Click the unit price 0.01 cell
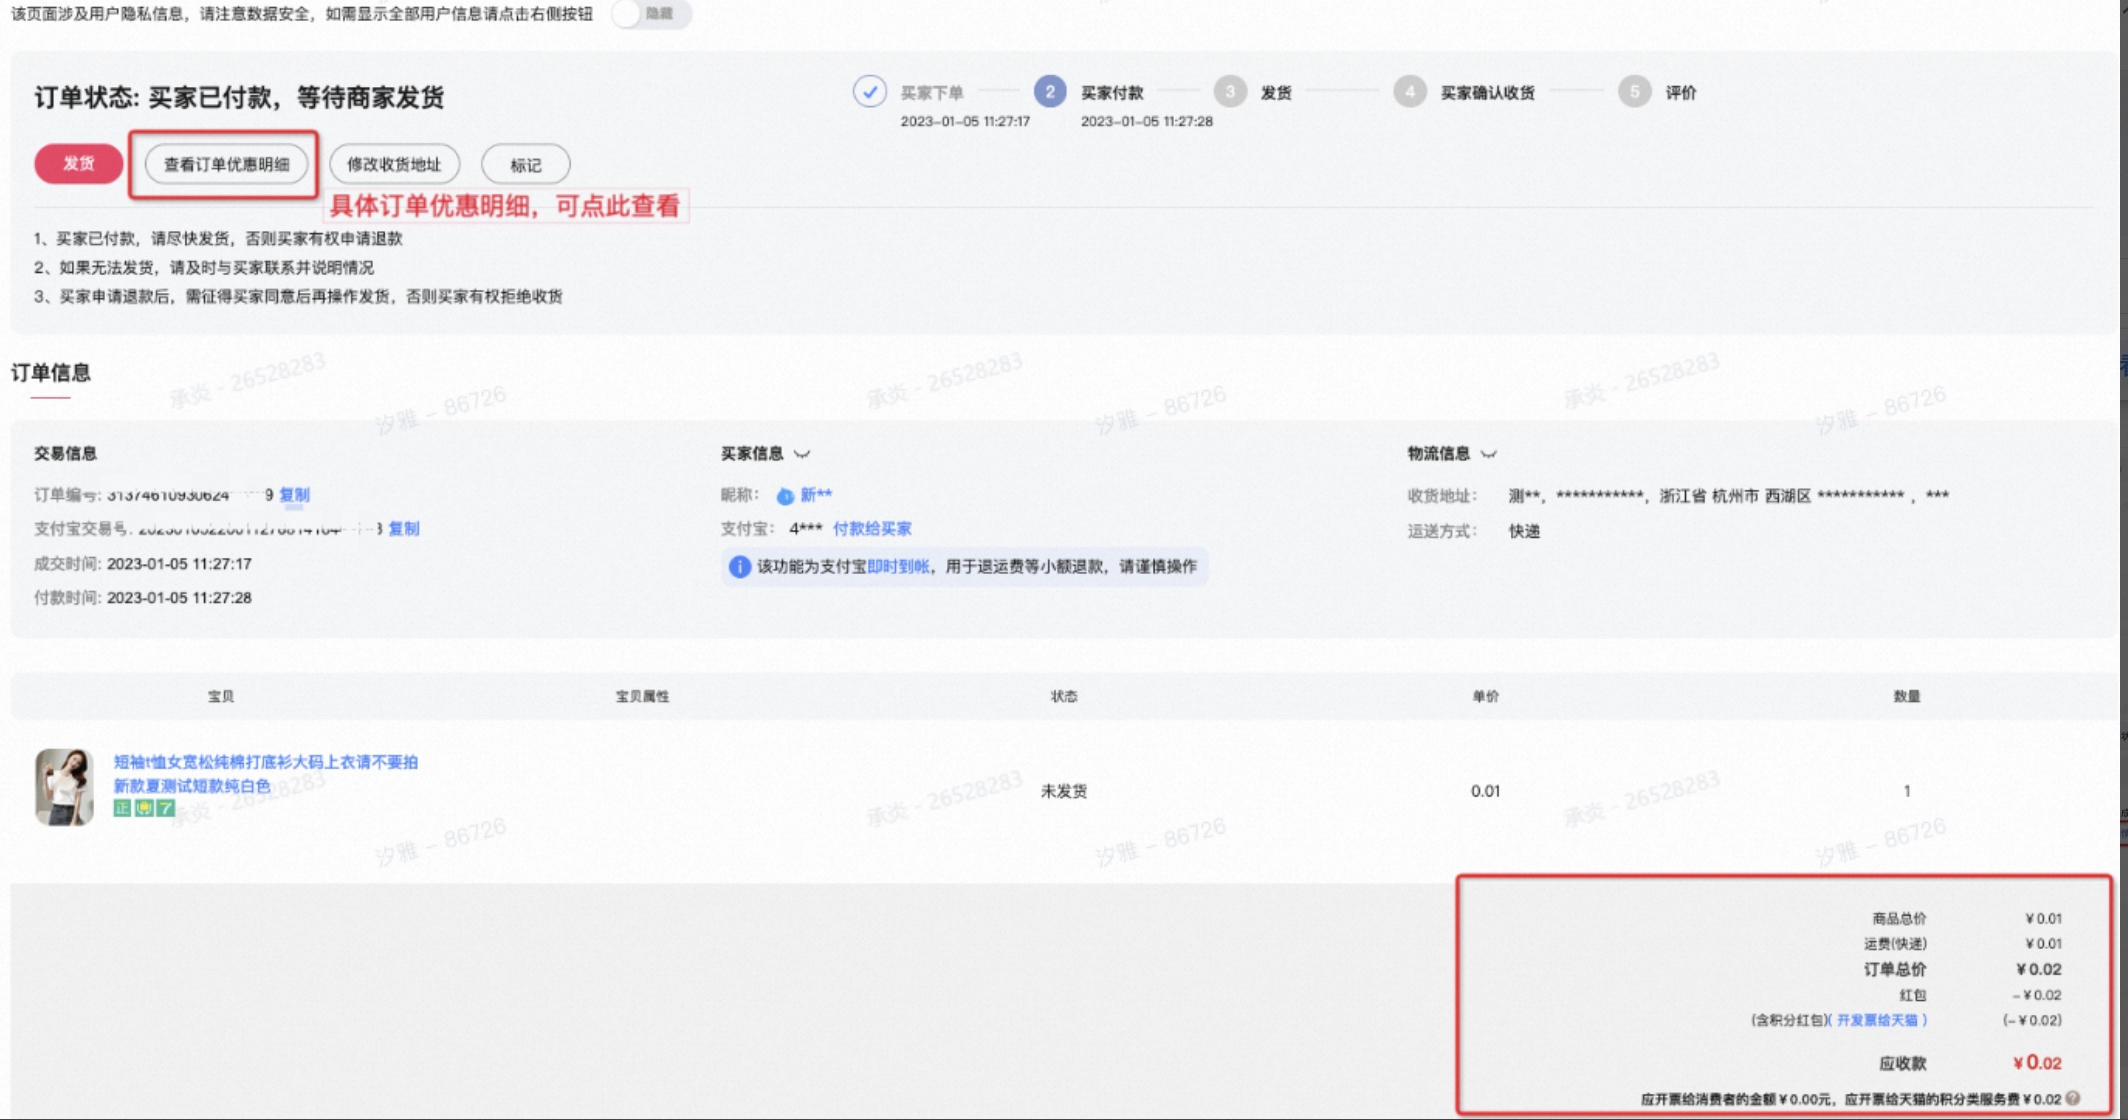Screen dimensions: 2128x1120 tap(1485, 791)
